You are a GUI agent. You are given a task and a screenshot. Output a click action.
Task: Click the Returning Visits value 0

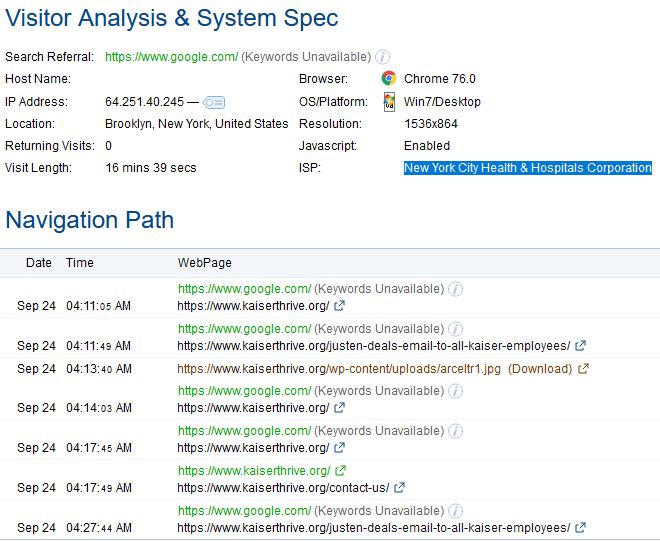pos(108,146)
